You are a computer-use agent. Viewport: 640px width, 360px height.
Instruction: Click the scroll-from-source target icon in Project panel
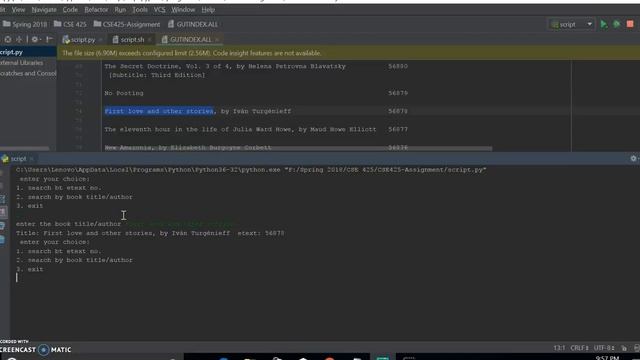click(x=8, y=40)
